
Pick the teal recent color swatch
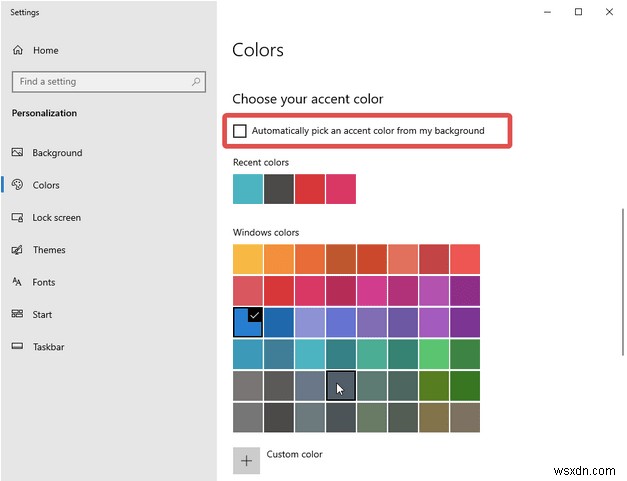[x=248, y=189]
